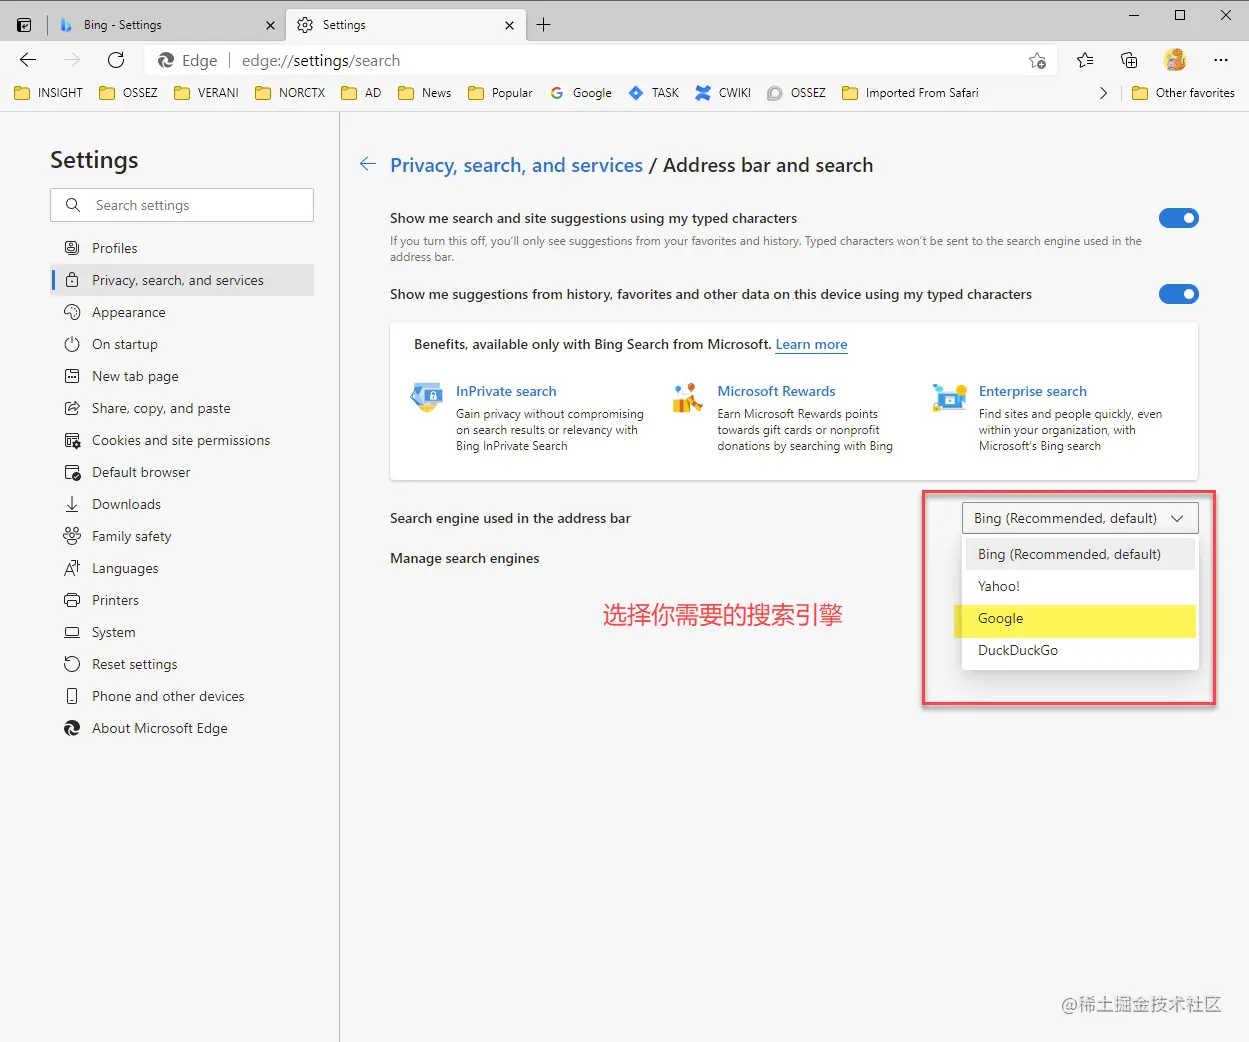Open the NORCTX favorites folder

[291, 93]
